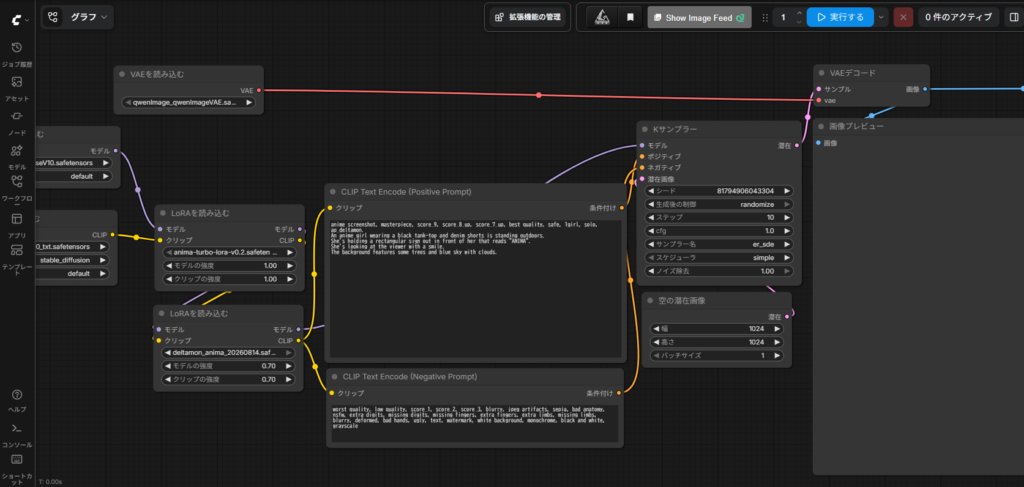Open the ジョブ履歴 job history panel
1024x487 pixels.
[x=17, y=55]
